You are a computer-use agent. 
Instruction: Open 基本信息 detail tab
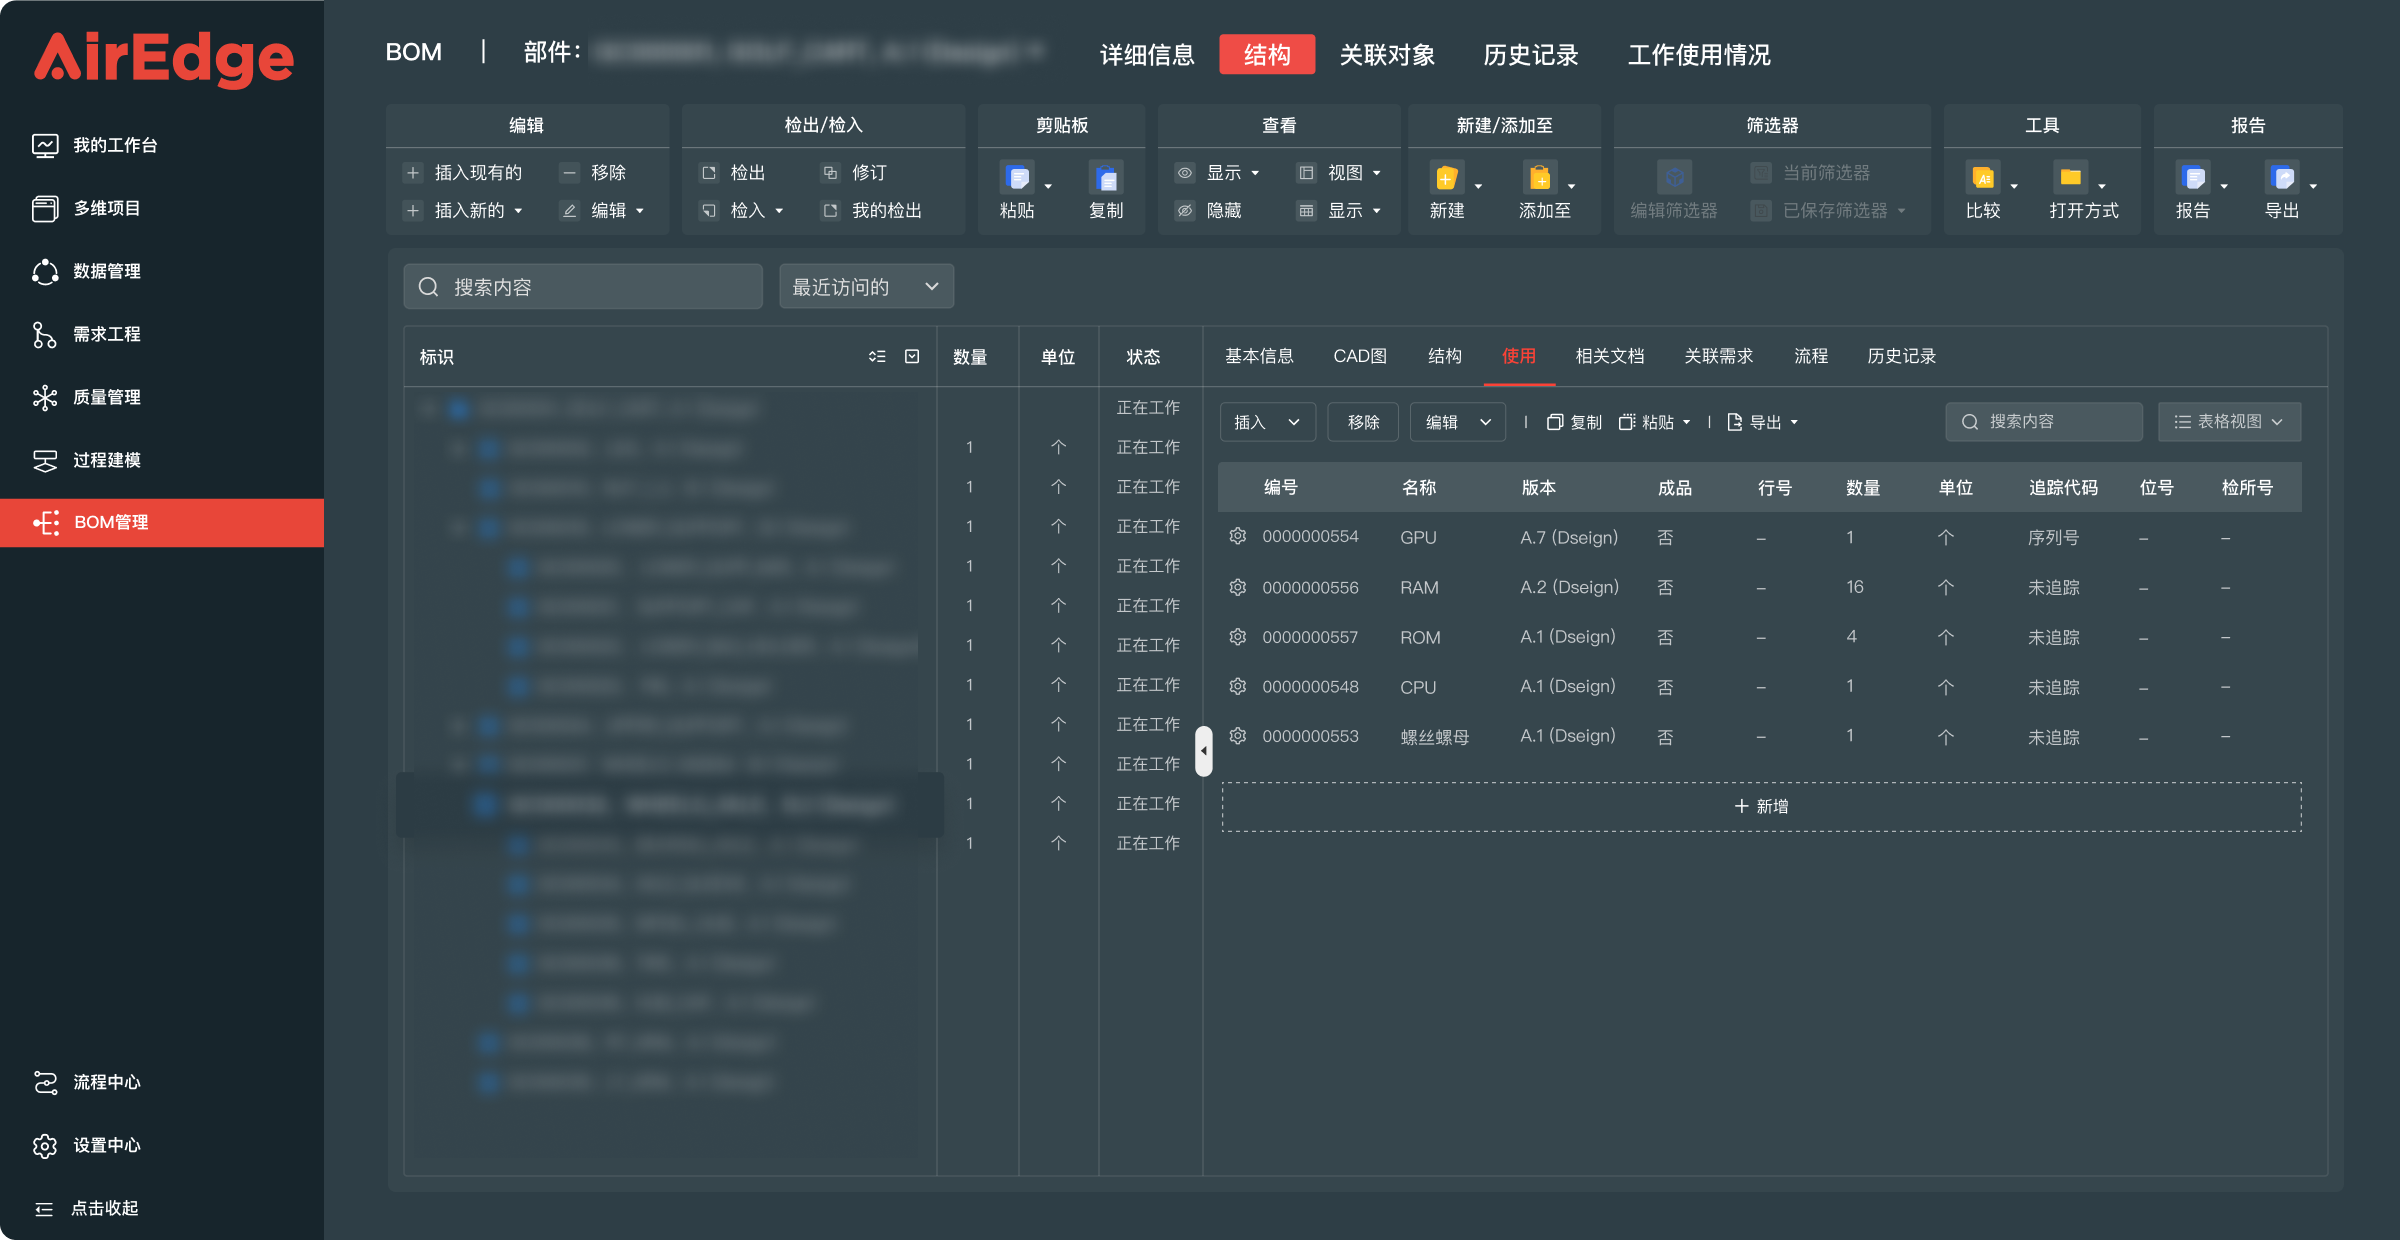[1259, 356]
